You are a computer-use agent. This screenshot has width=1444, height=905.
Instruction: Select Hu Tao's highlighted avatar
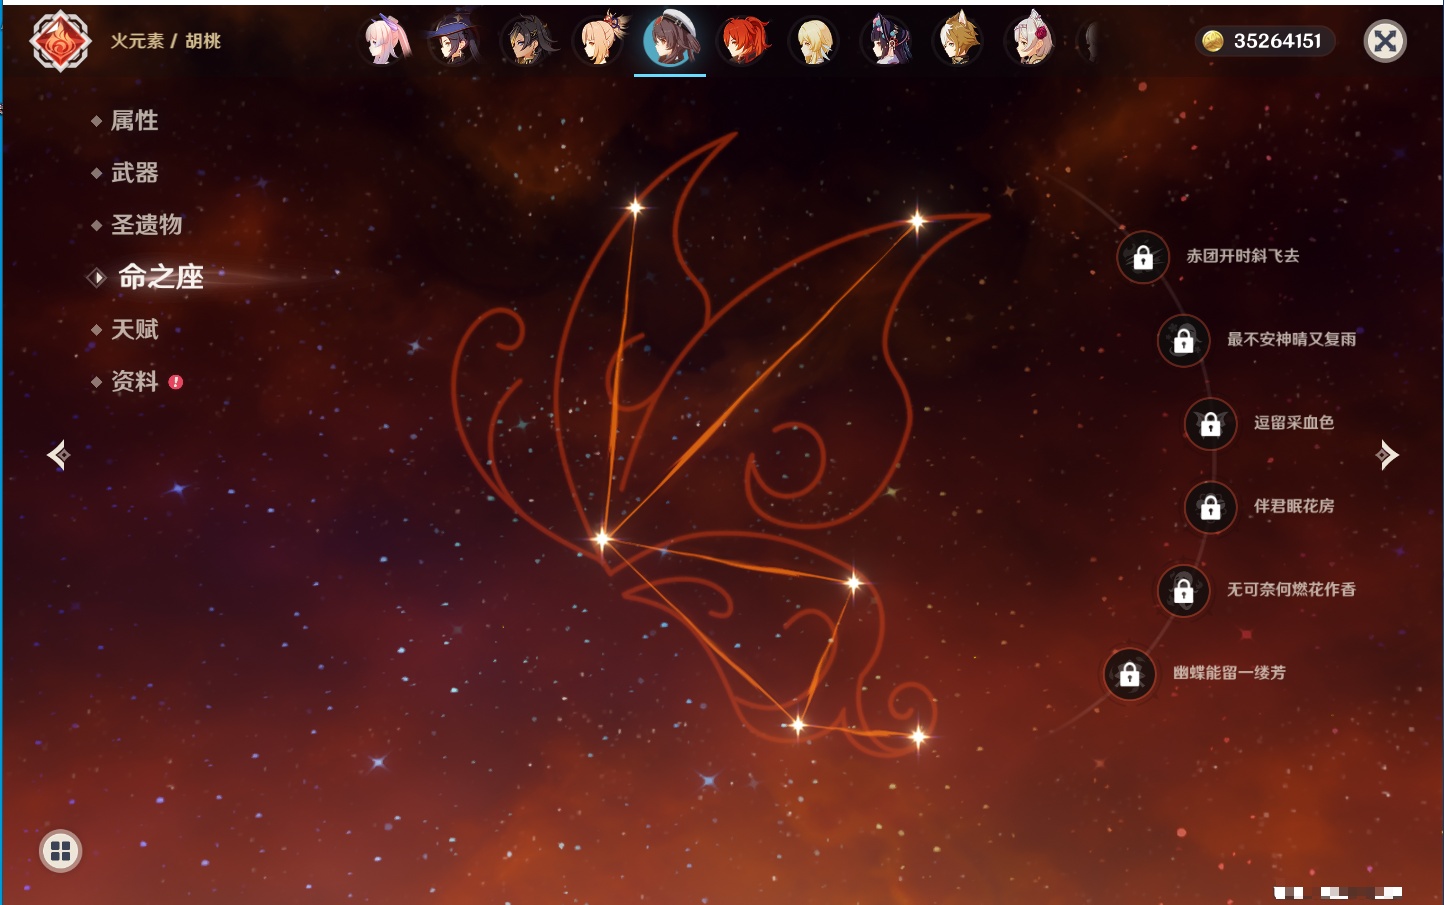pos(670,39)
